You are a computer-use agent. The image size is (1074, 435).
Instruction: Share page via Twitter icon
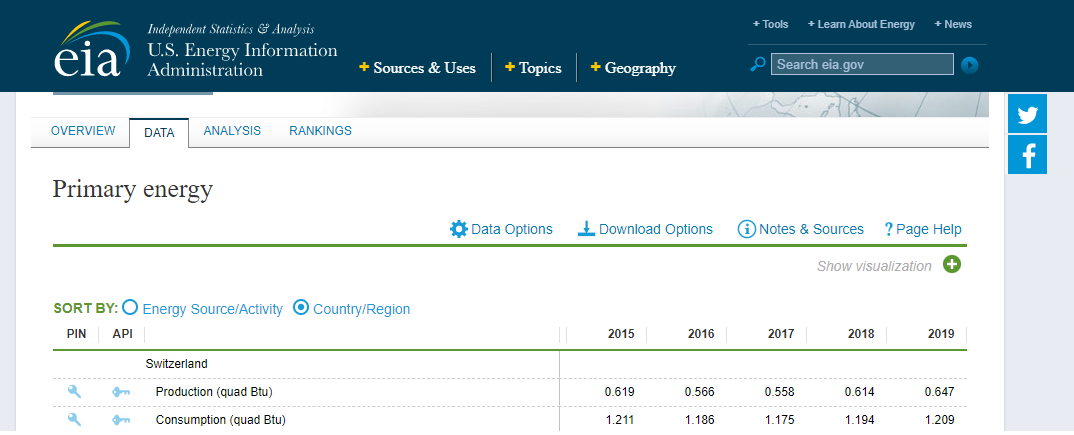[x=1027, y=114]
